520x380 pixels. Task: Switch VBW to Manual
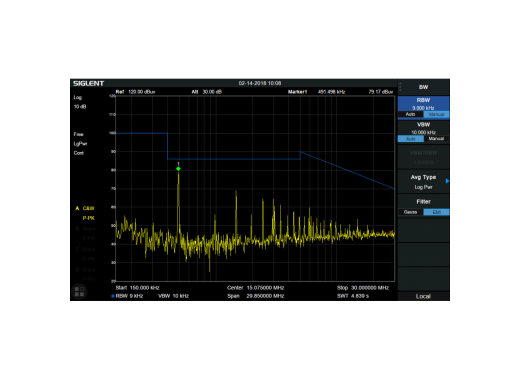[436, 139]
